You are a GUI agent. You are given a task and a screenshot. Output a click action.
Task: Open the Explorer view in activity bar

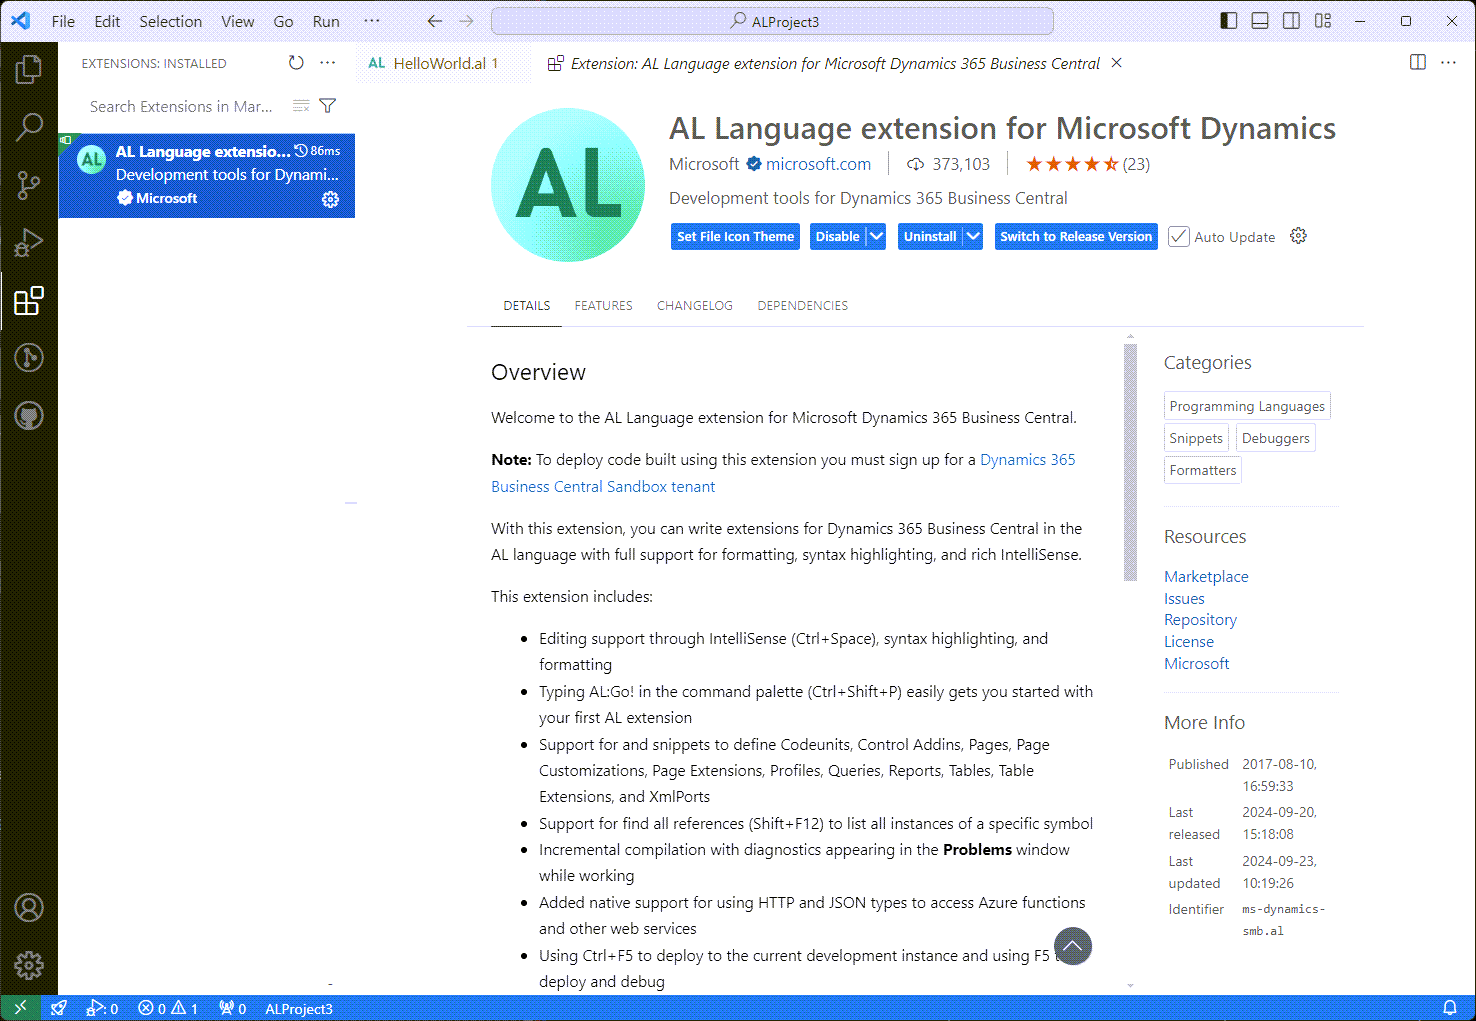[29, 69]
